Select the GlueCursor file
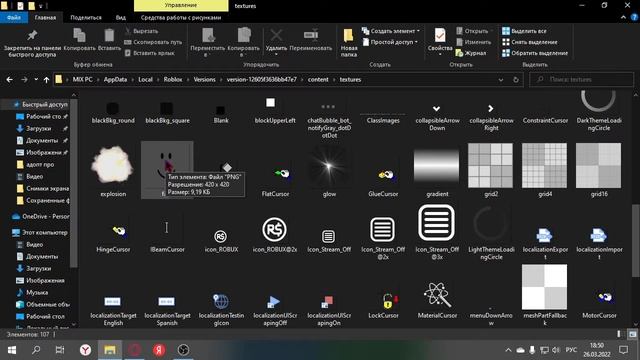The width and height of the screenshot is (640, 360). click(383, 181)
